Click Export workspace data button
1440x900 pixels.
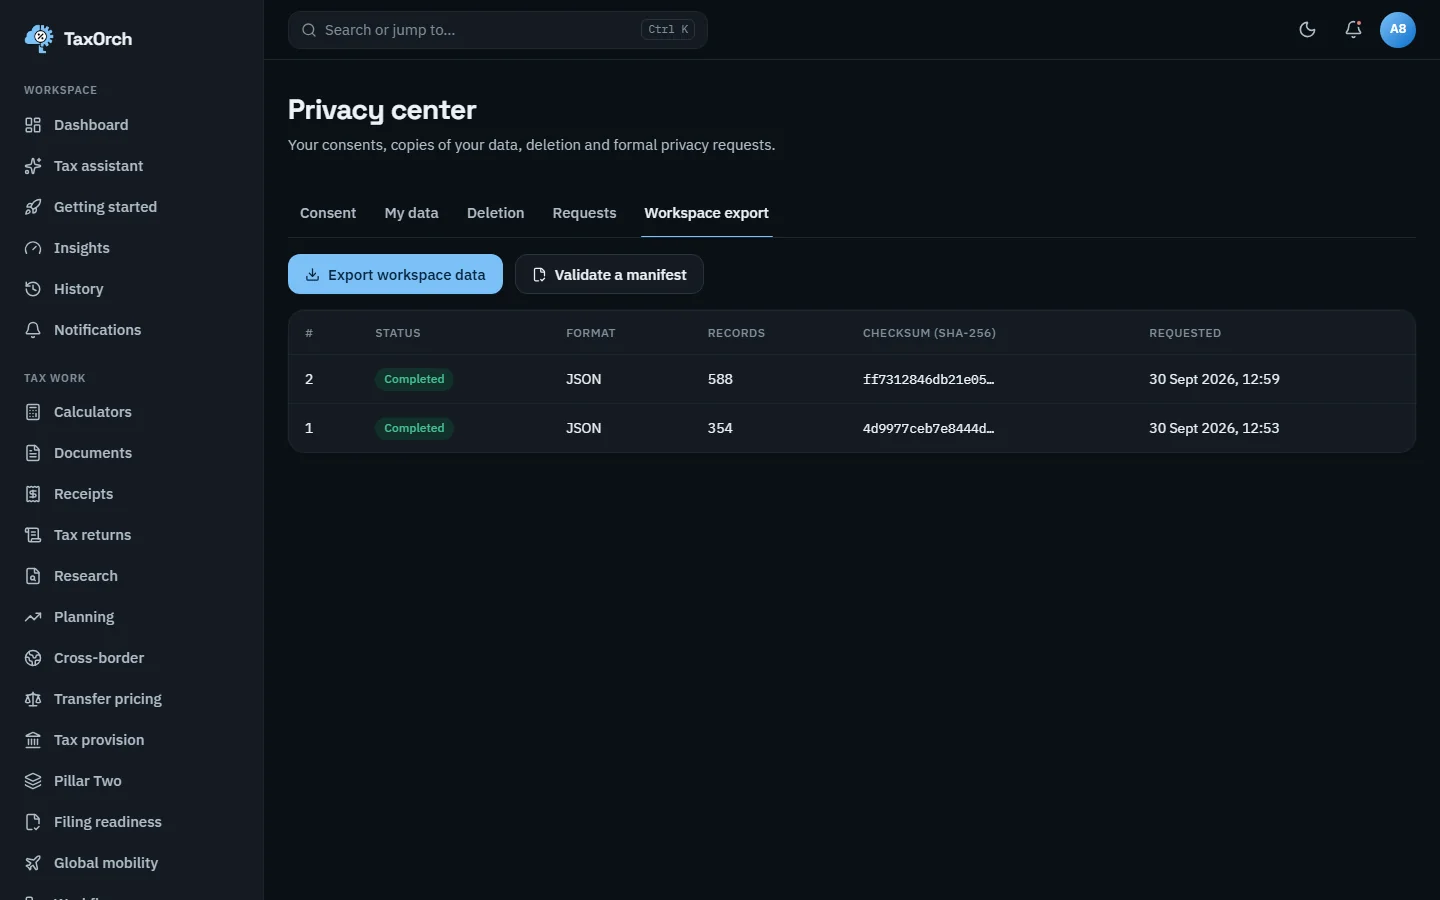pyautogui.click(x=395, y=274)
